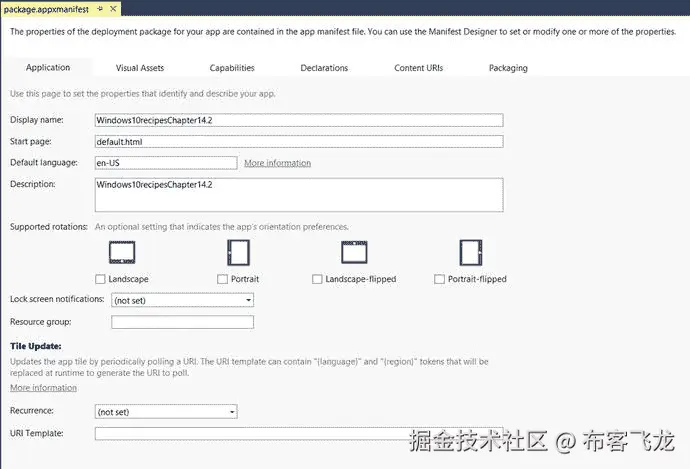Screen dimensions: 690x469
Task: Switch to the Visual Assets tab
Action: 139,68
